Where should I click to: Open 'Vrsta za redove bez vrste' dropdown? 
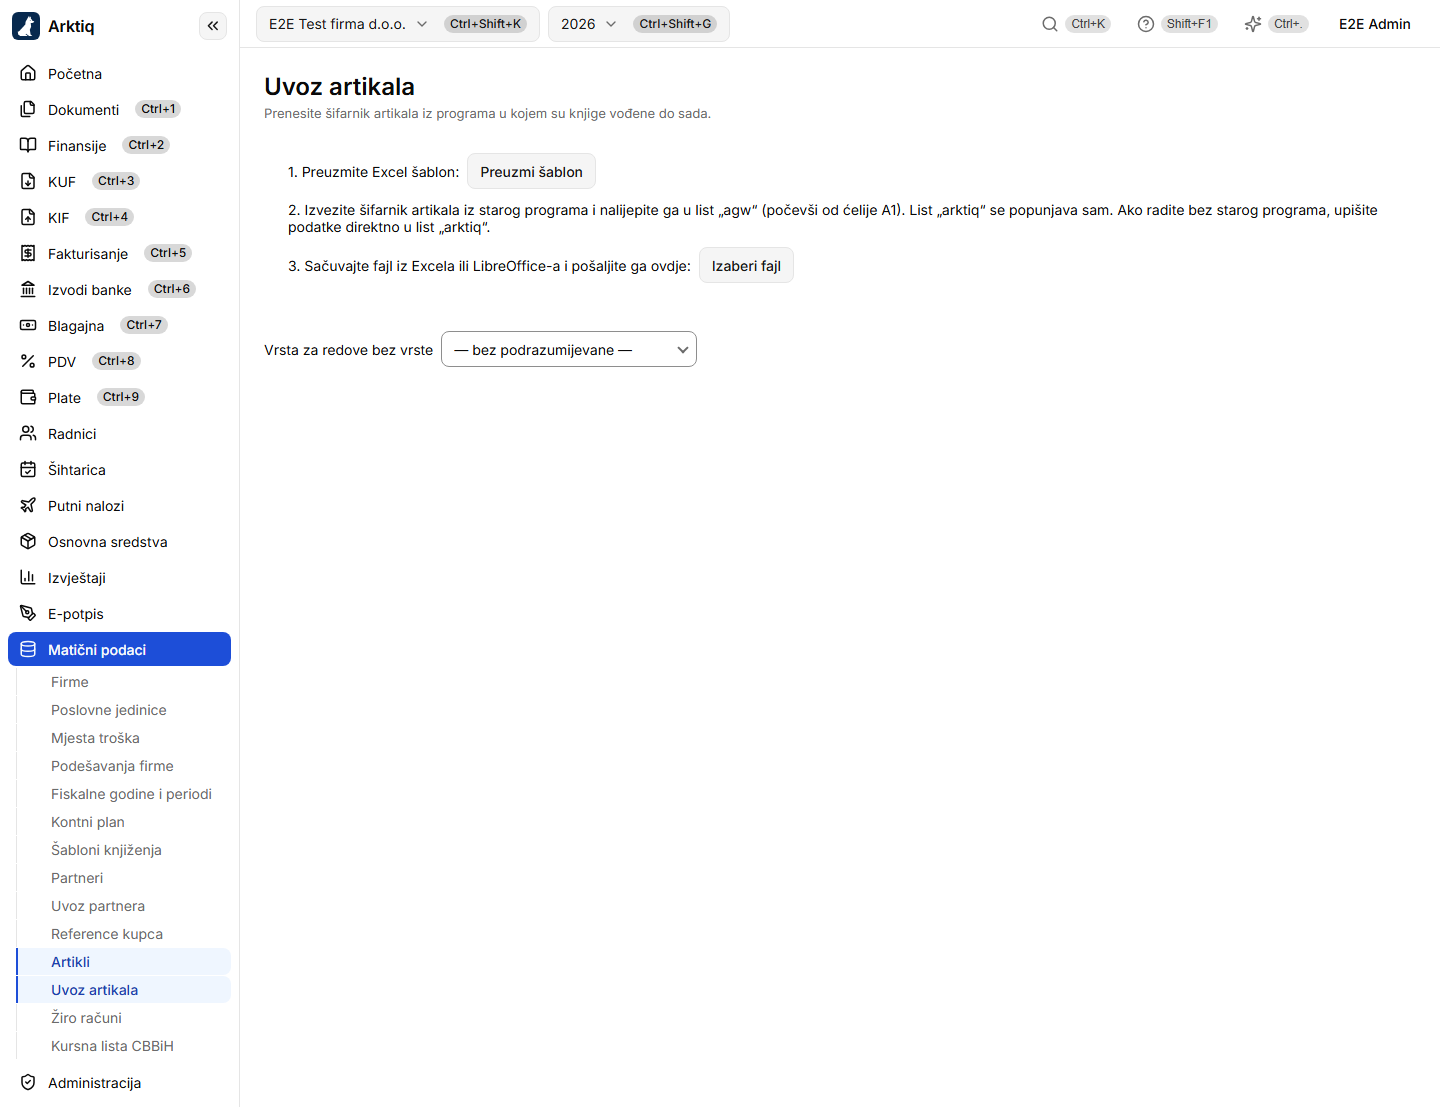pyautogui.click(x=569, y=349)
